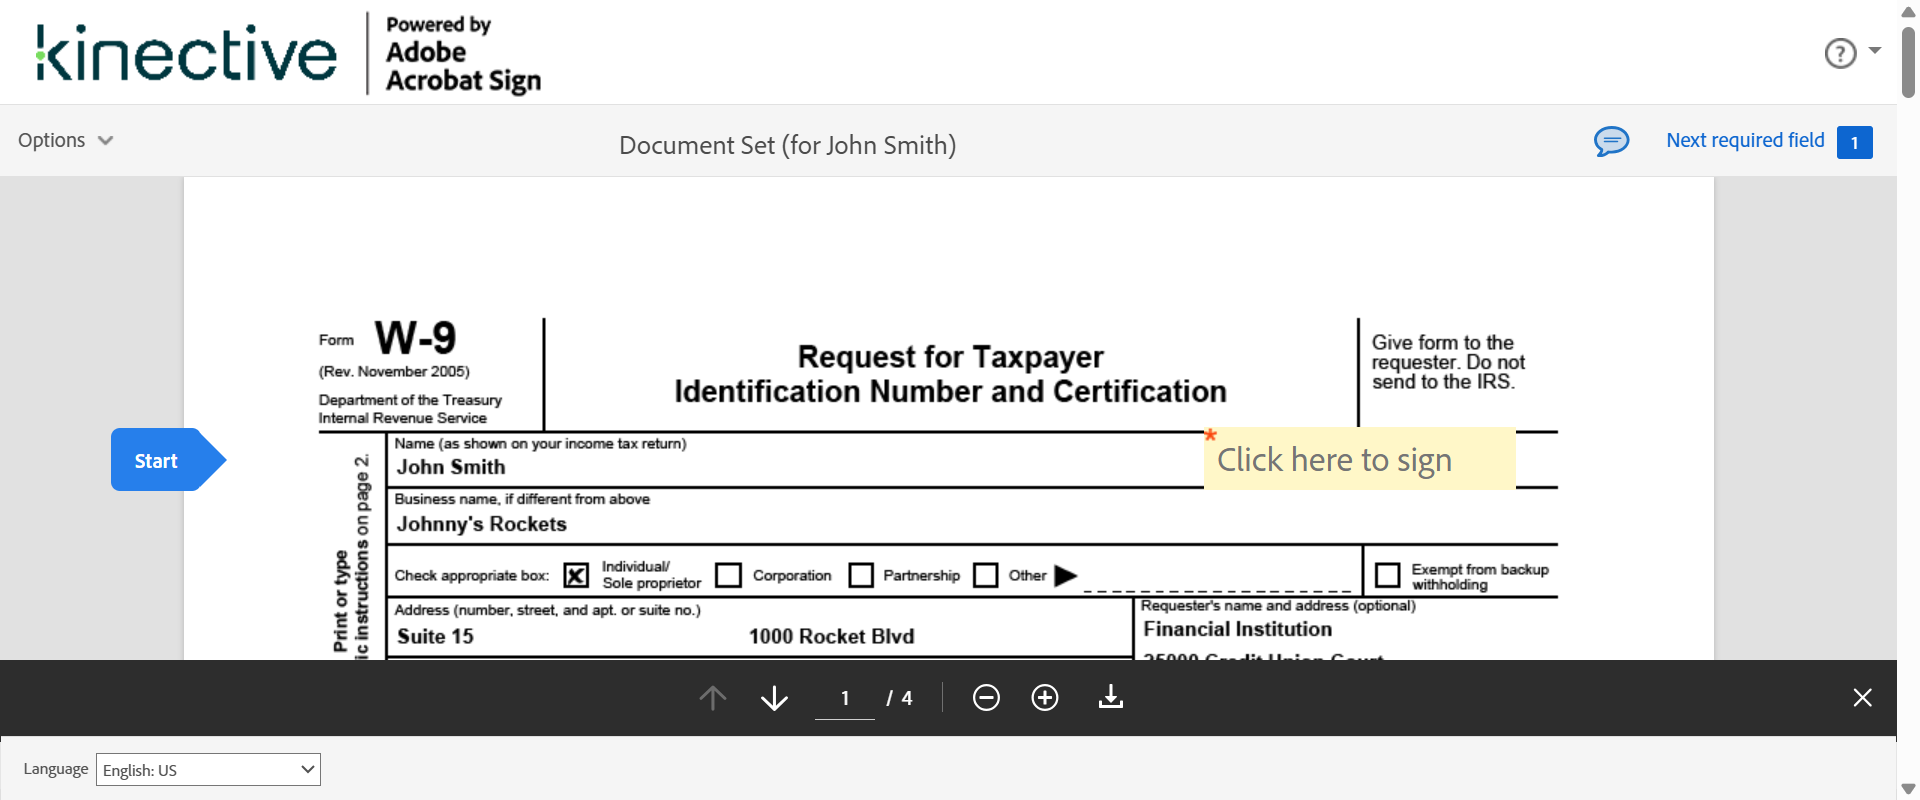This screenshot has width=1920, height=800.
Task: Open the help question mark menu
Action: (x=1840, y=53)
